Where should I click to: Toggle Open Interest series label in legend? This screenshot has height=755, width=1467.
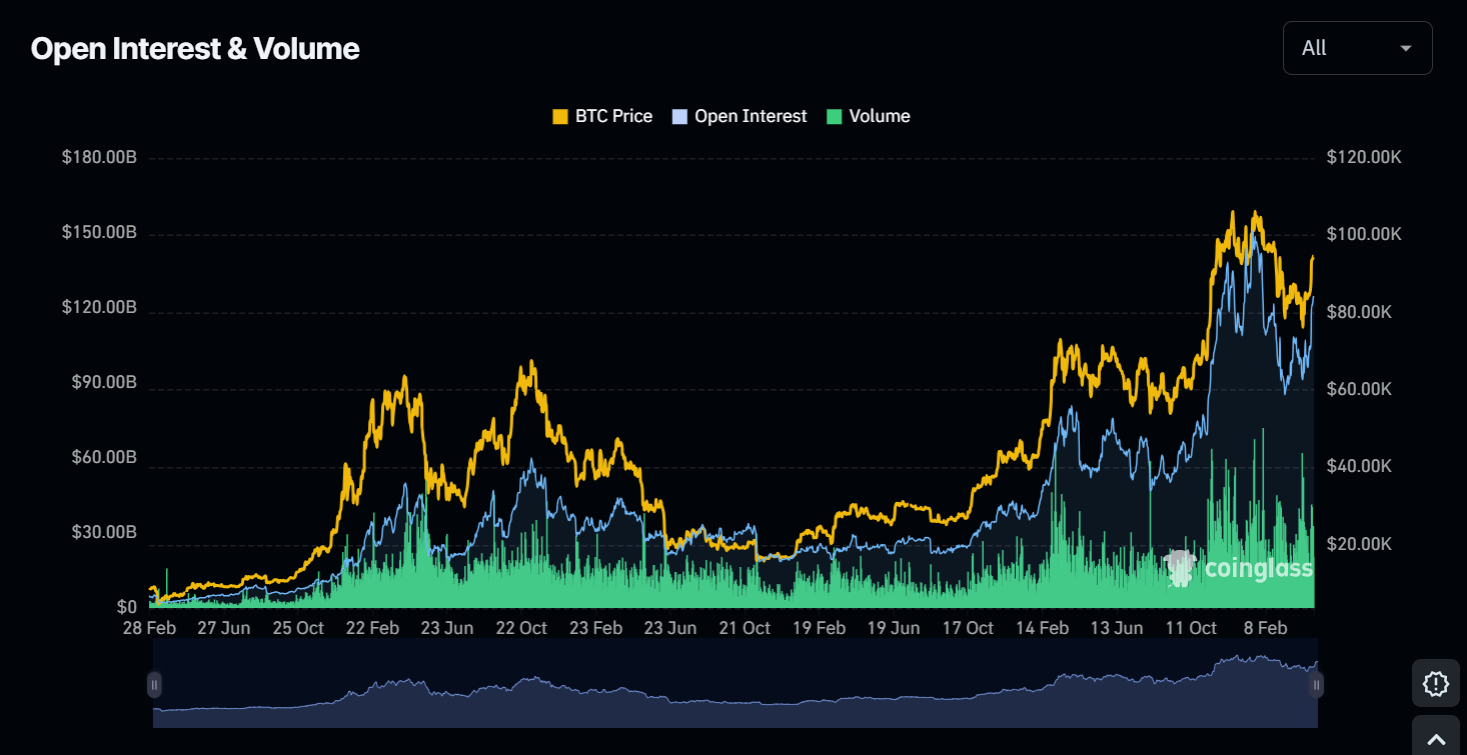tap(750, 116)
